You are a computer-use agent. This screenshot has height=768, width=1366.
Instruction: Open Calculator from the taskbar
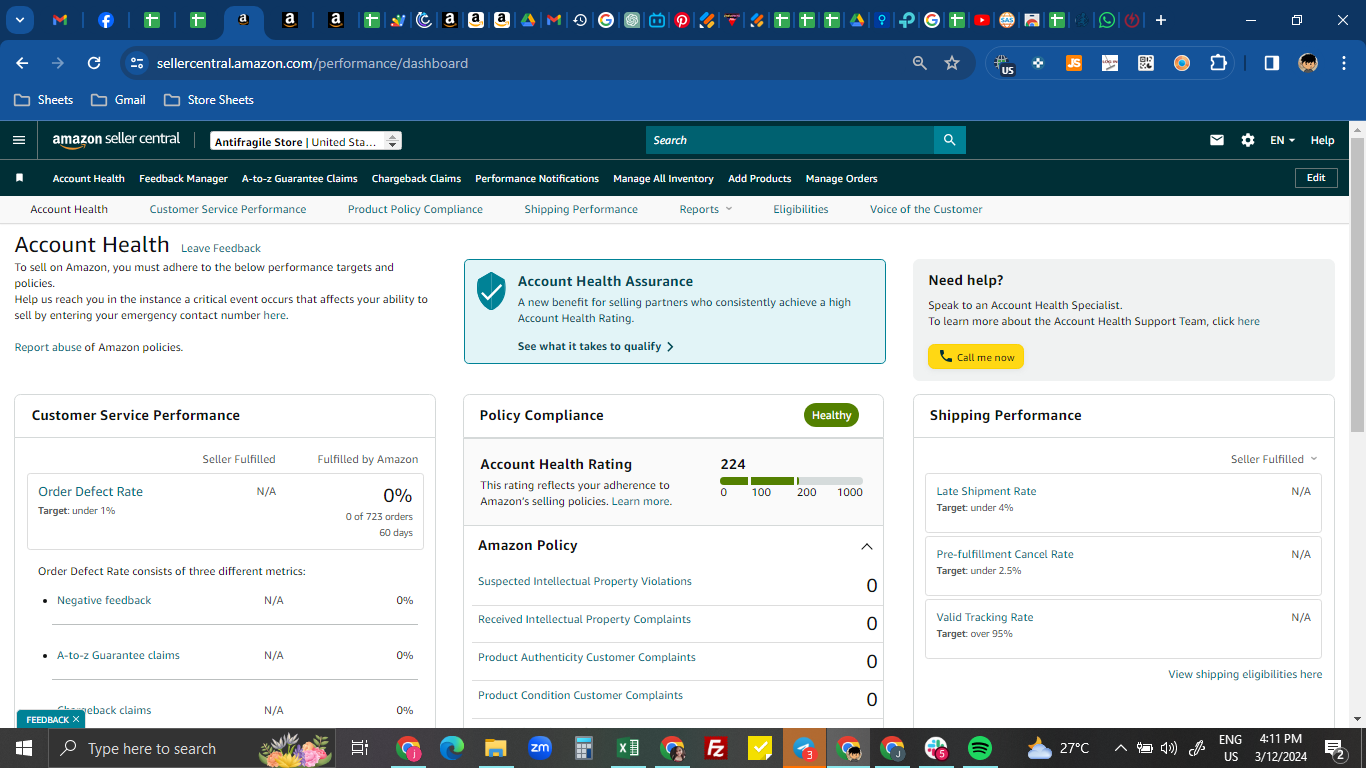point(584,748)
